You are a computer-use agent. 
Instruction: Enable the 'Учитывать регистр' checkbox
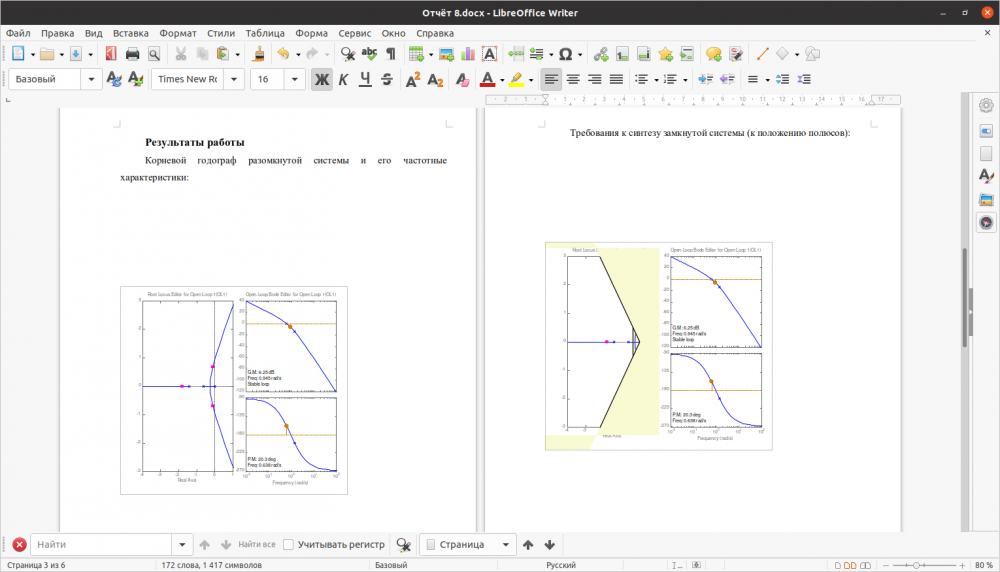(x=288, y=545)
